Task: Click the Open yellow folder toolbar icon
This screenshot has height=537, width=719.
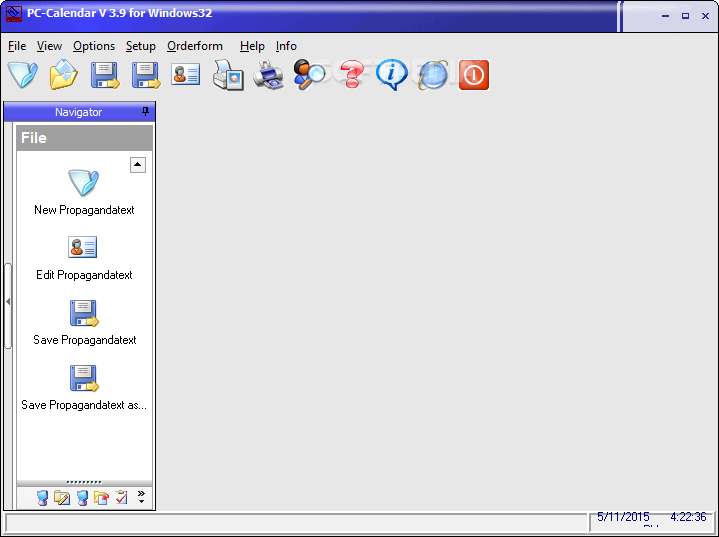Action: tap(64, 75)
